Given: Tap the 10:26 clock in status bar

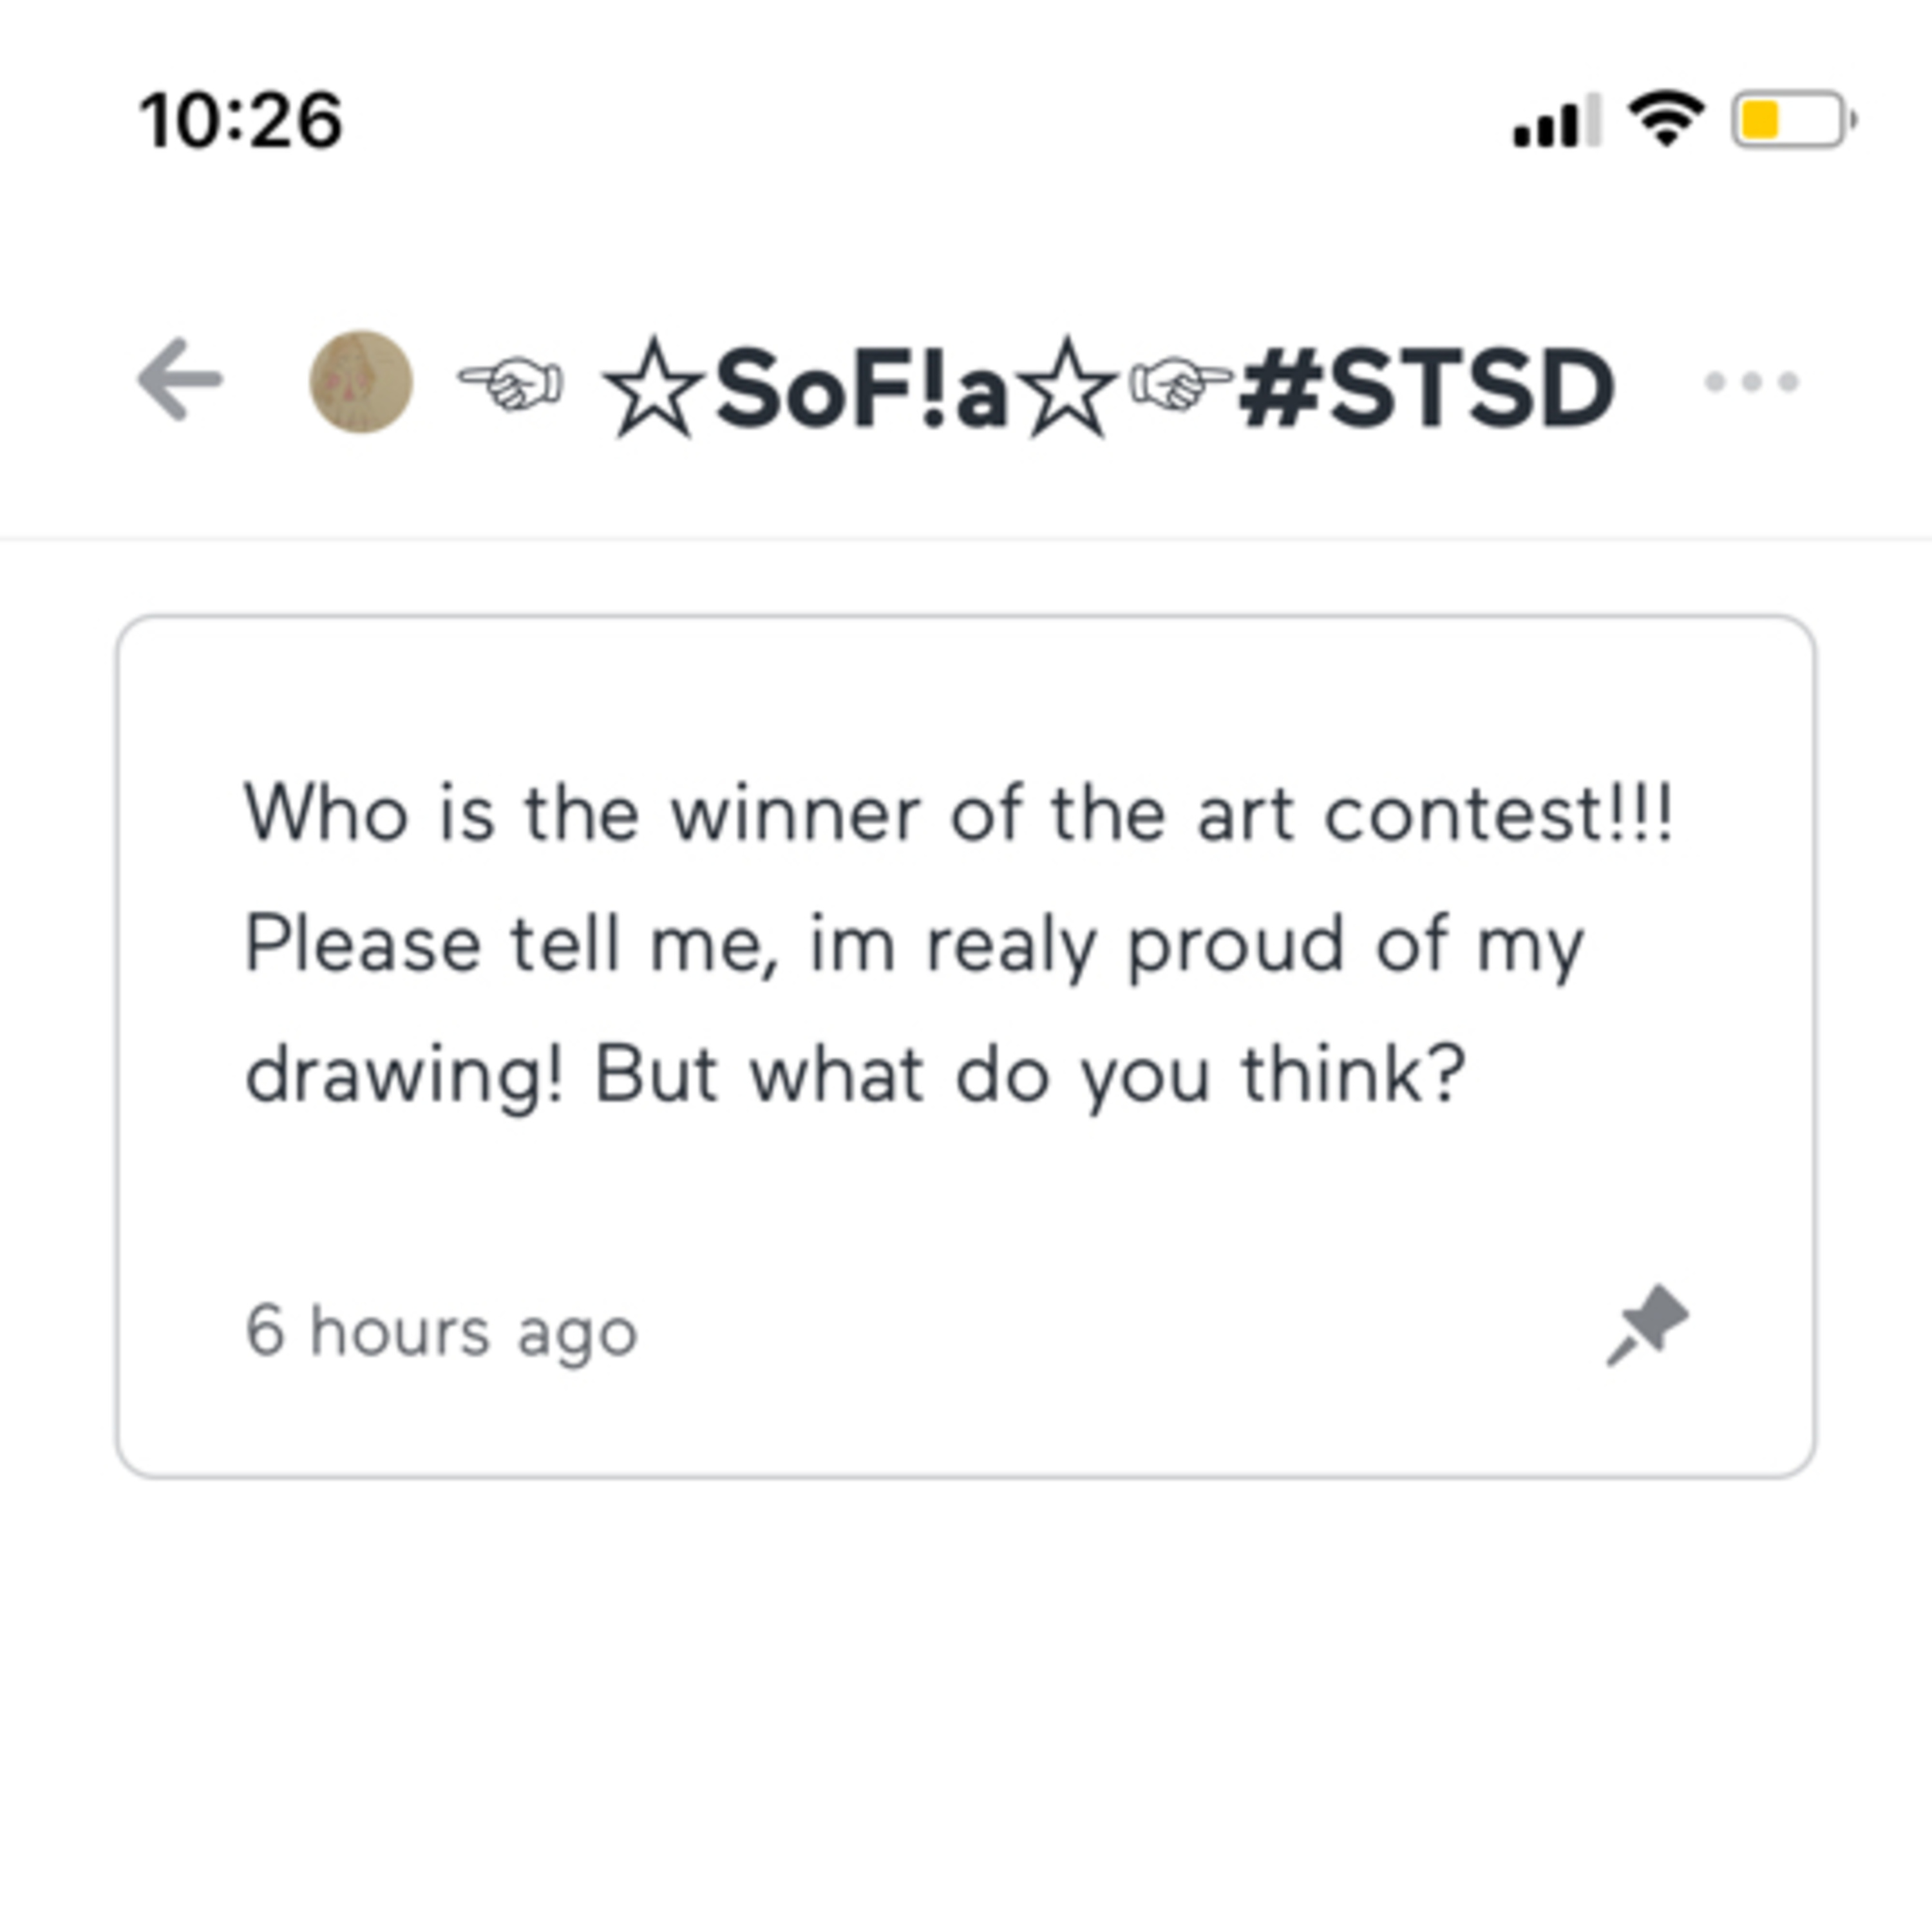Looking at the screenshot, I should click(x=241, y=121).
